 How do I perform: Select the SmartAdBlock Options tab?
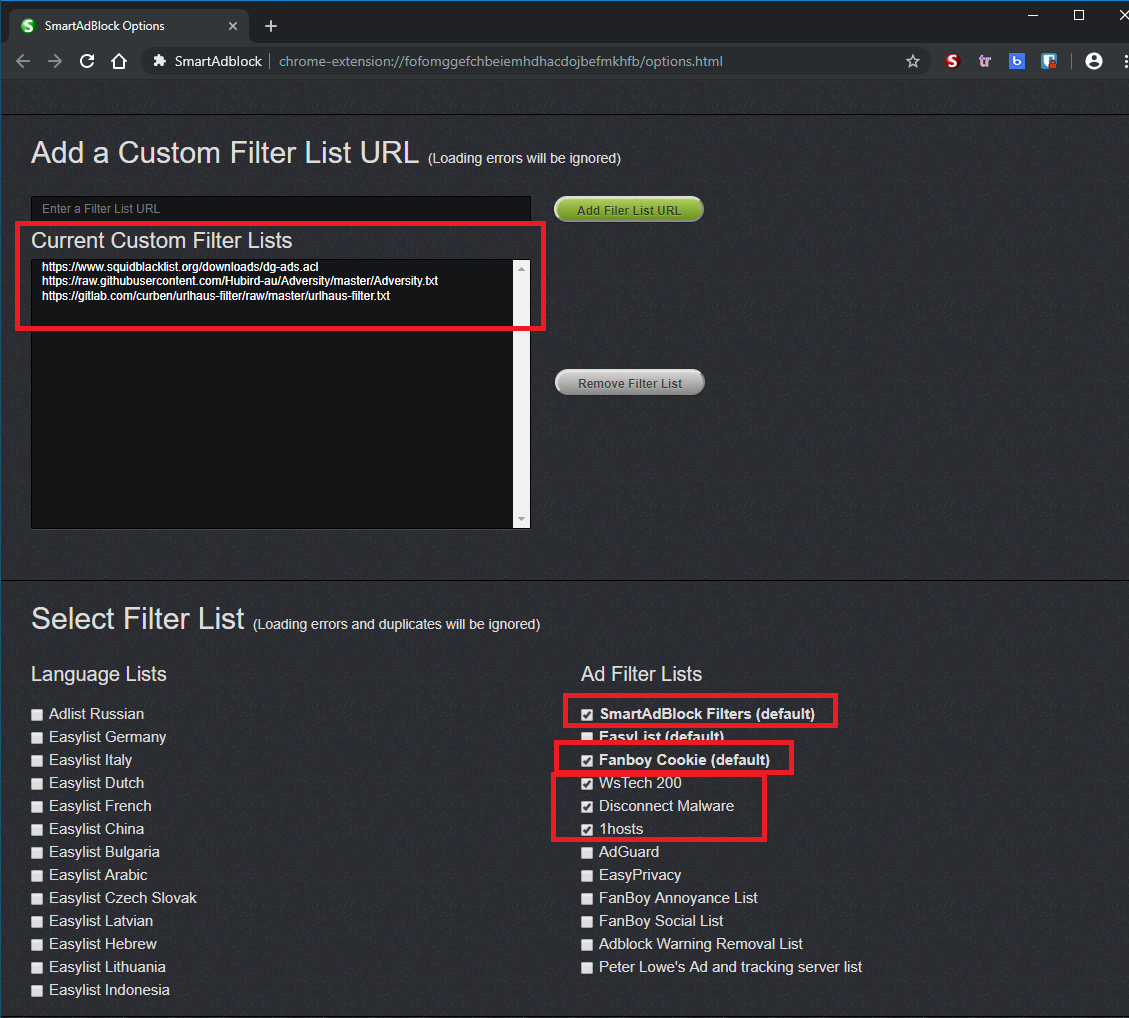[x=129, y=26]
